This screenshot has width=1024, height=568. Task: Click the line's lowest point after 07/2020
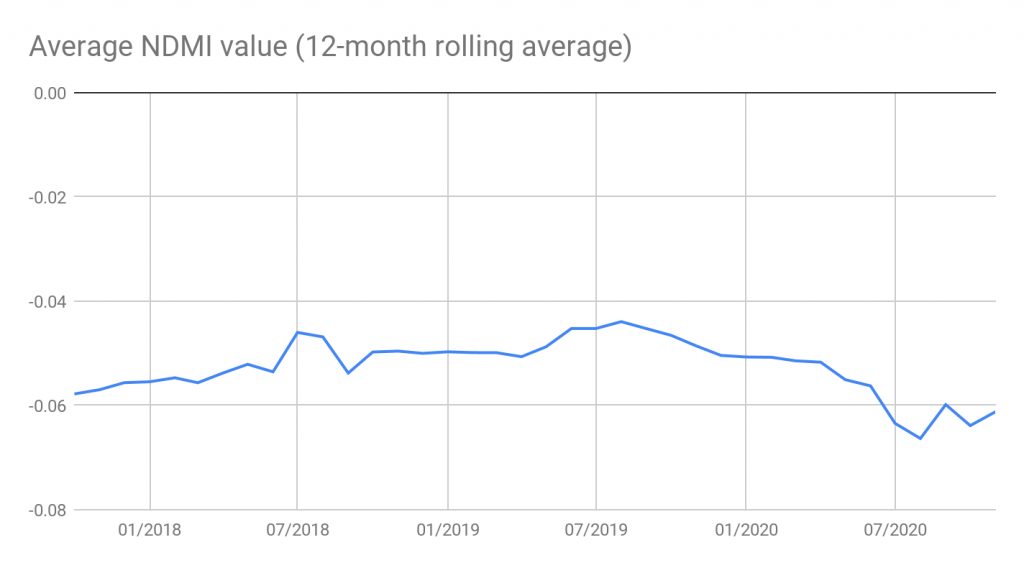(x=920, y=438)
